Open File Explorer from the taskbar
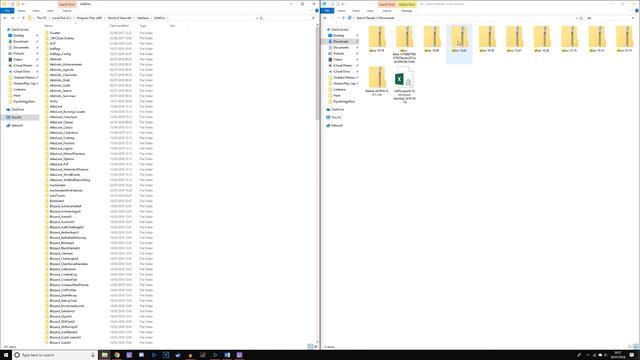This screenshot has width=640, height=360. pyautogui.click(x=104, y=355)
